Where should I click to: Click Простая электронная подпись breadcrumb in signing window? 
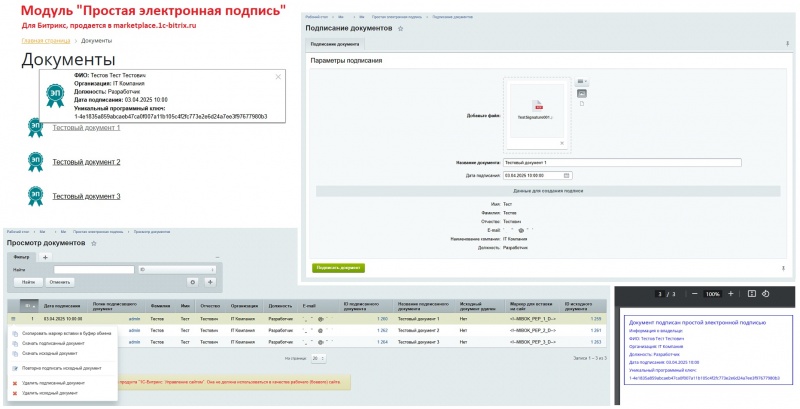point(399,17)
